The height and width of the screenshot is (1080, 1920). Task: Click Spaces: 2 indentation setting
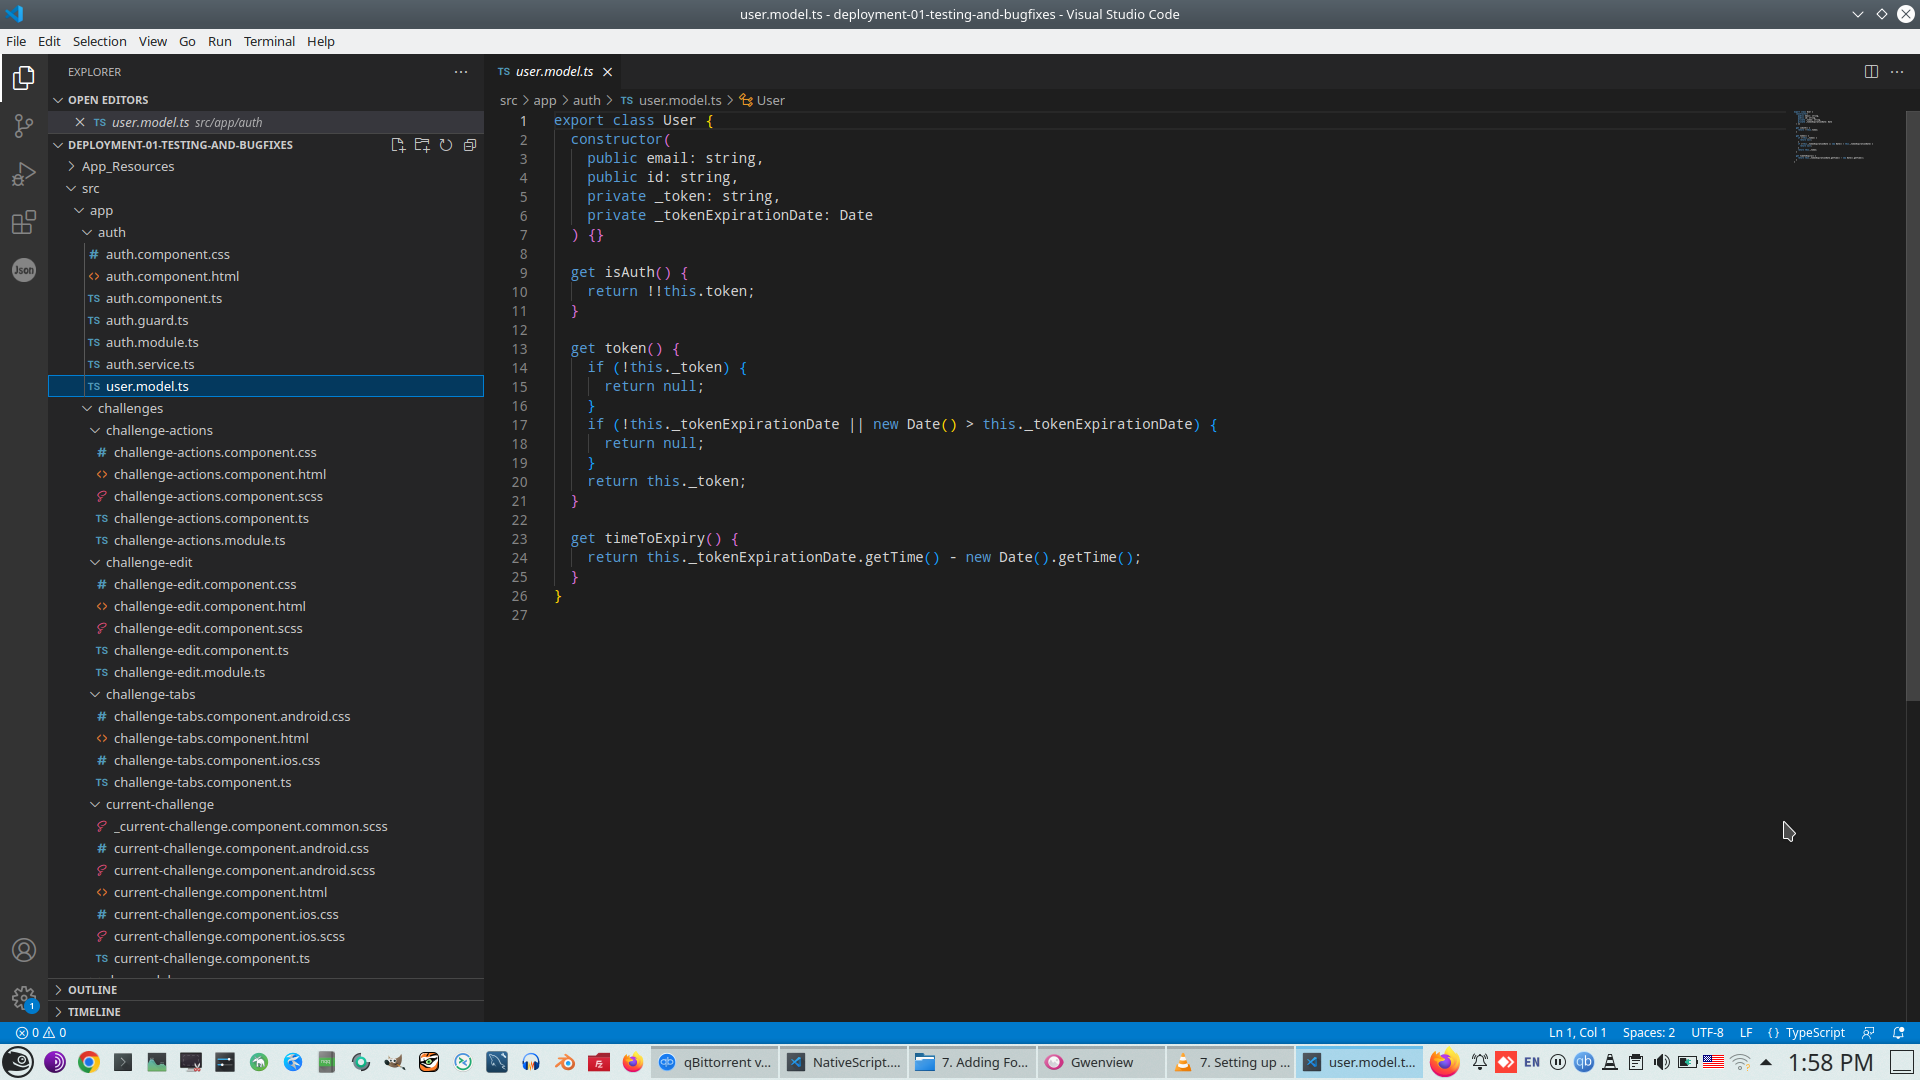[1648, 1033]
